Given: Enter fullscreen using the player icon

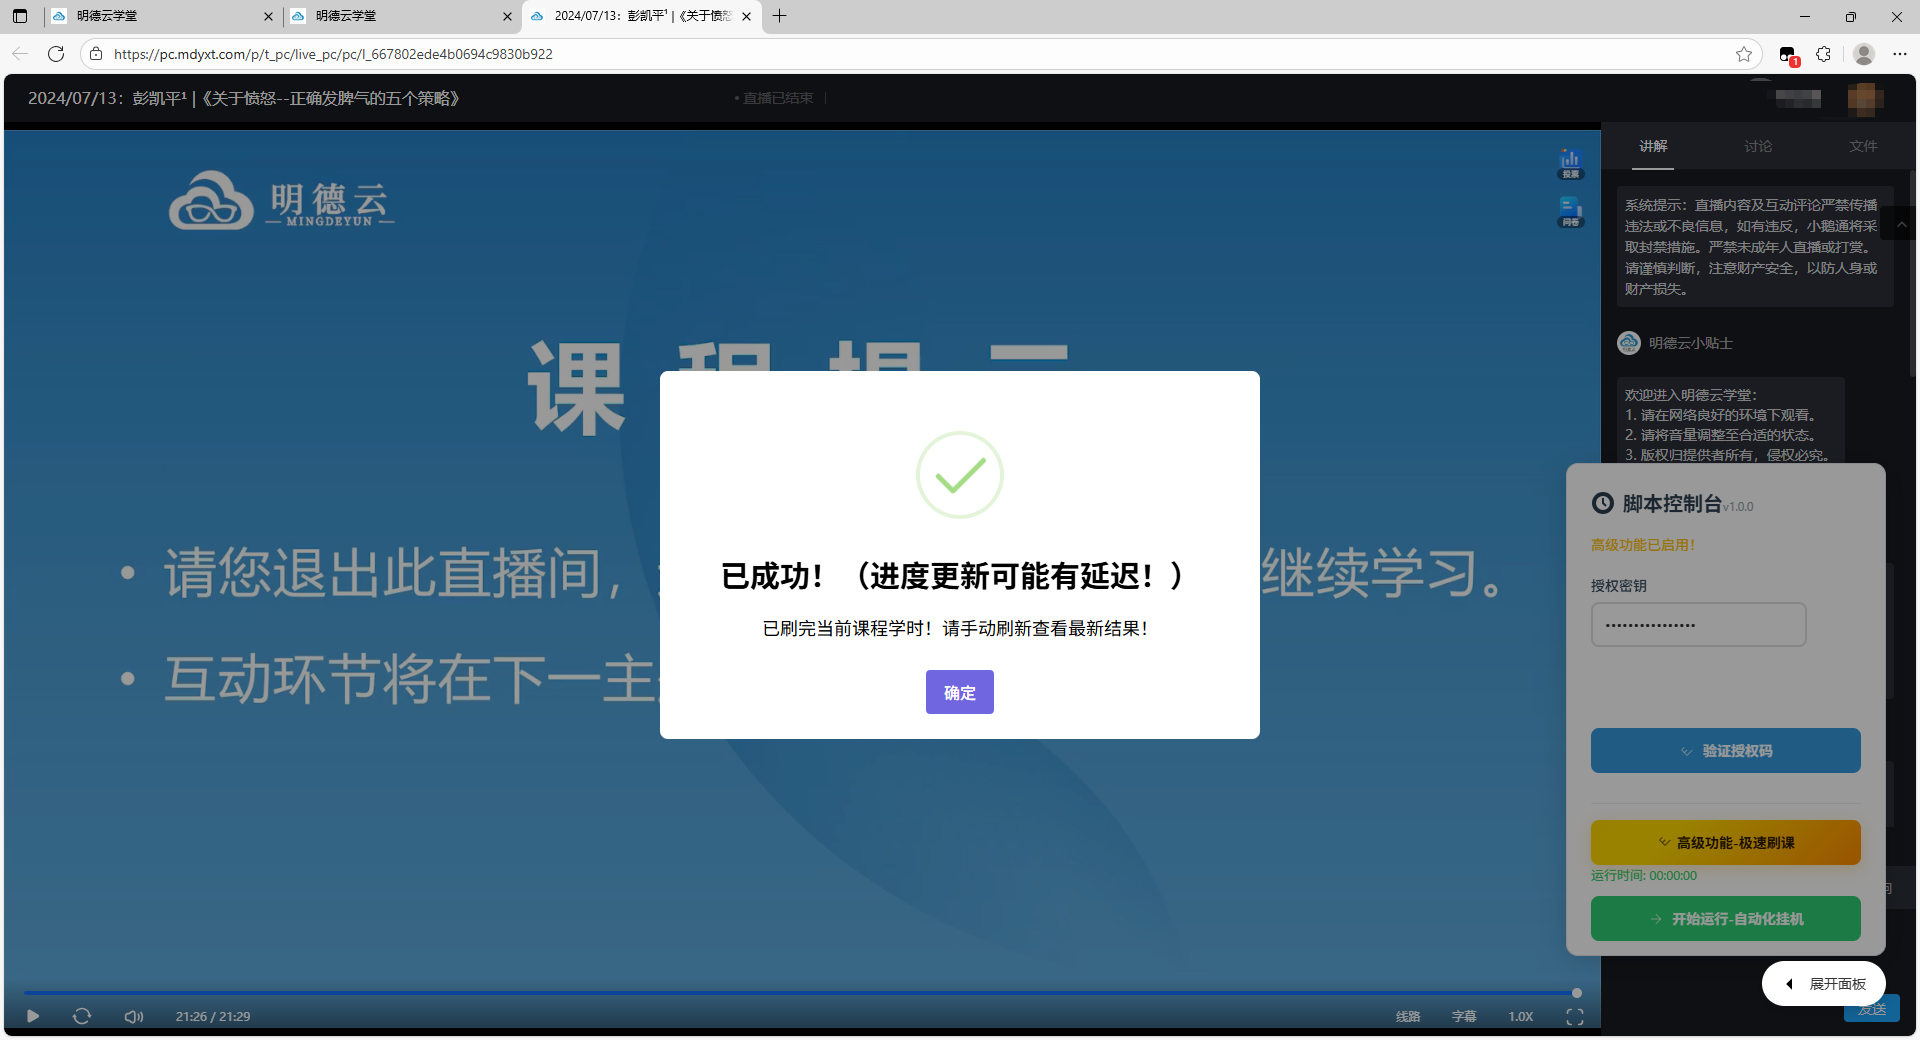Looking at the screenshot, I should tap(1574, 1016).
